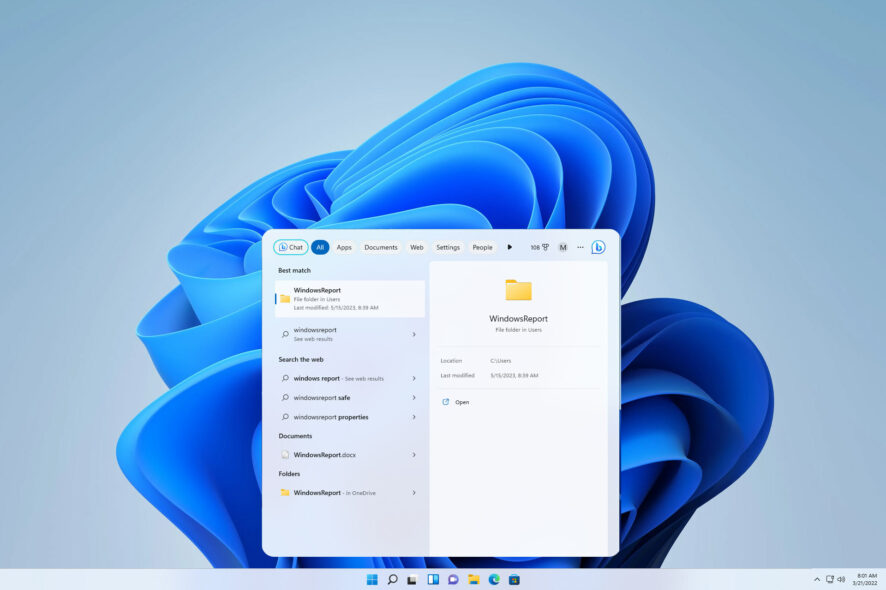This screenshot has width=886, height=590.
Task: Expand the windowsreport safe chevron
Action: [x=414, y=397]
